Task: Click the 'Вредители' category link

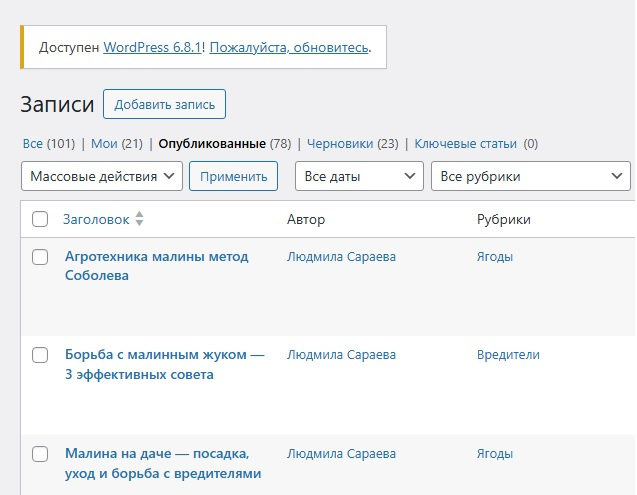Action: click(508, 355)
